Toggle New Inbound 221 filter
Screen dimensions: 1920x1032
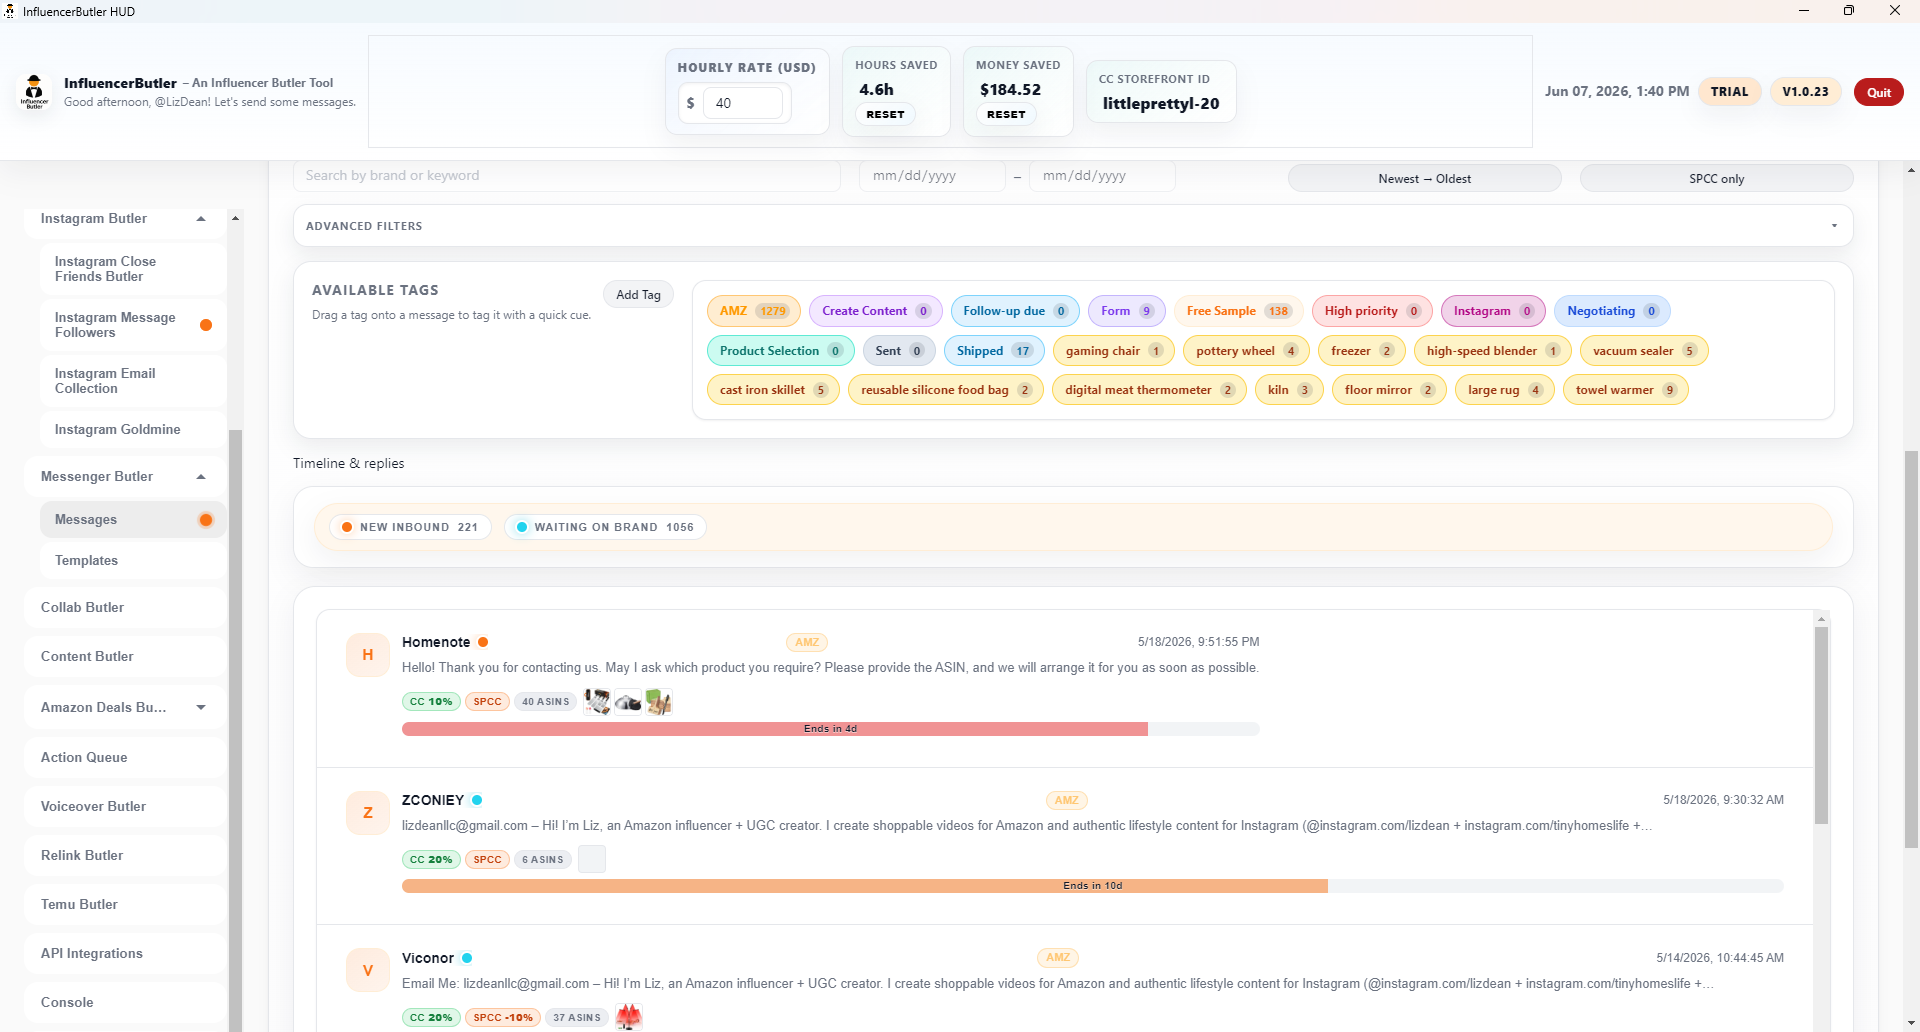point(410,527)
